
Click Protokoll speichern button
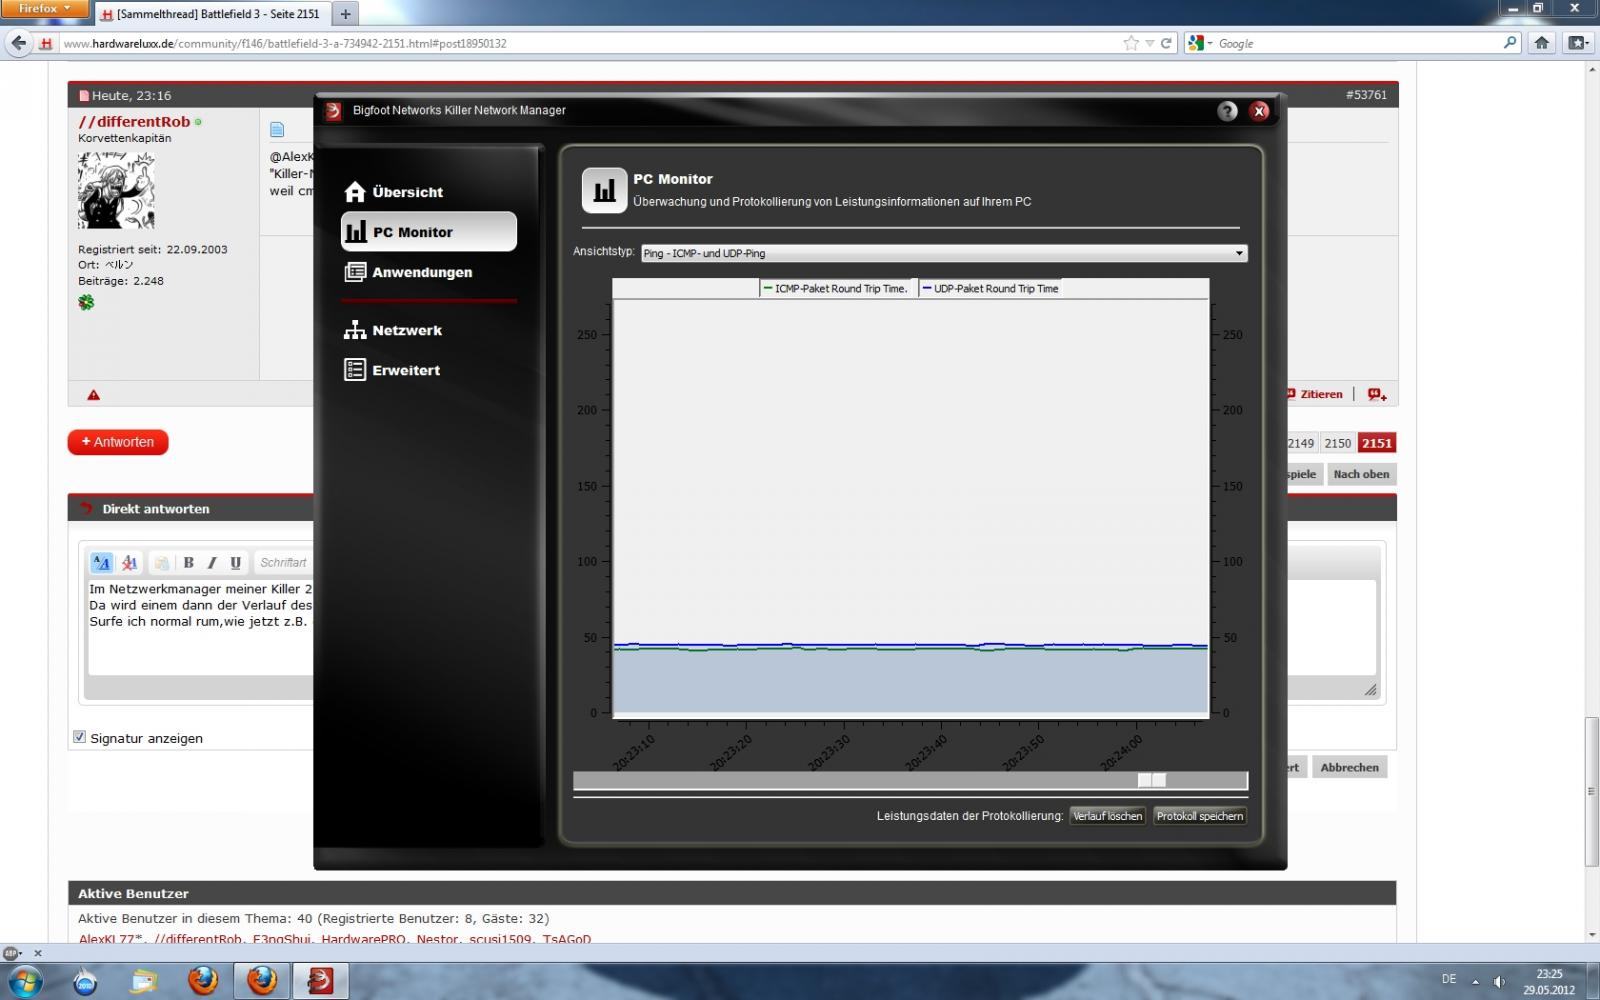click(1200, 816)
